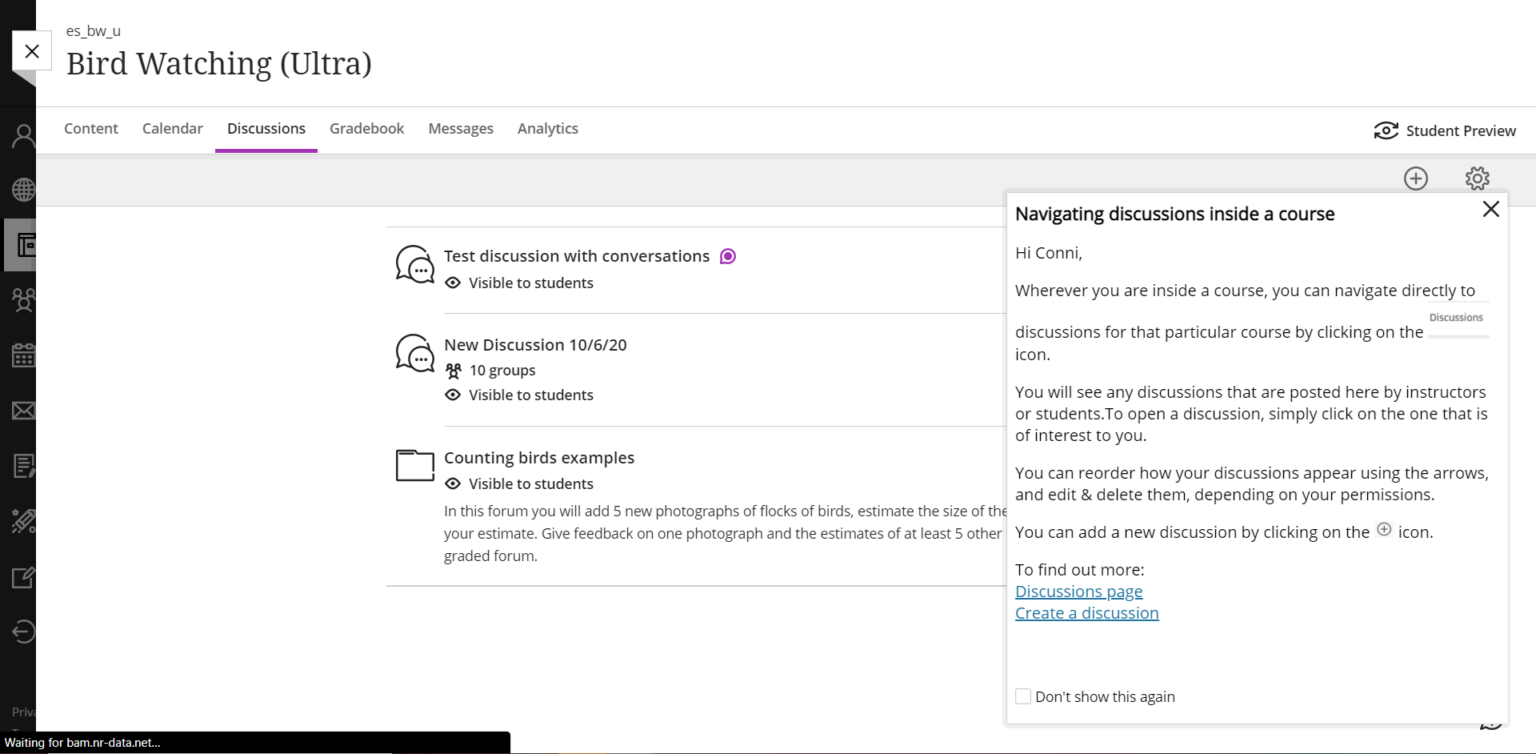
Task: Click the Counting birds examples folder icon
Action: coord(414,464)
